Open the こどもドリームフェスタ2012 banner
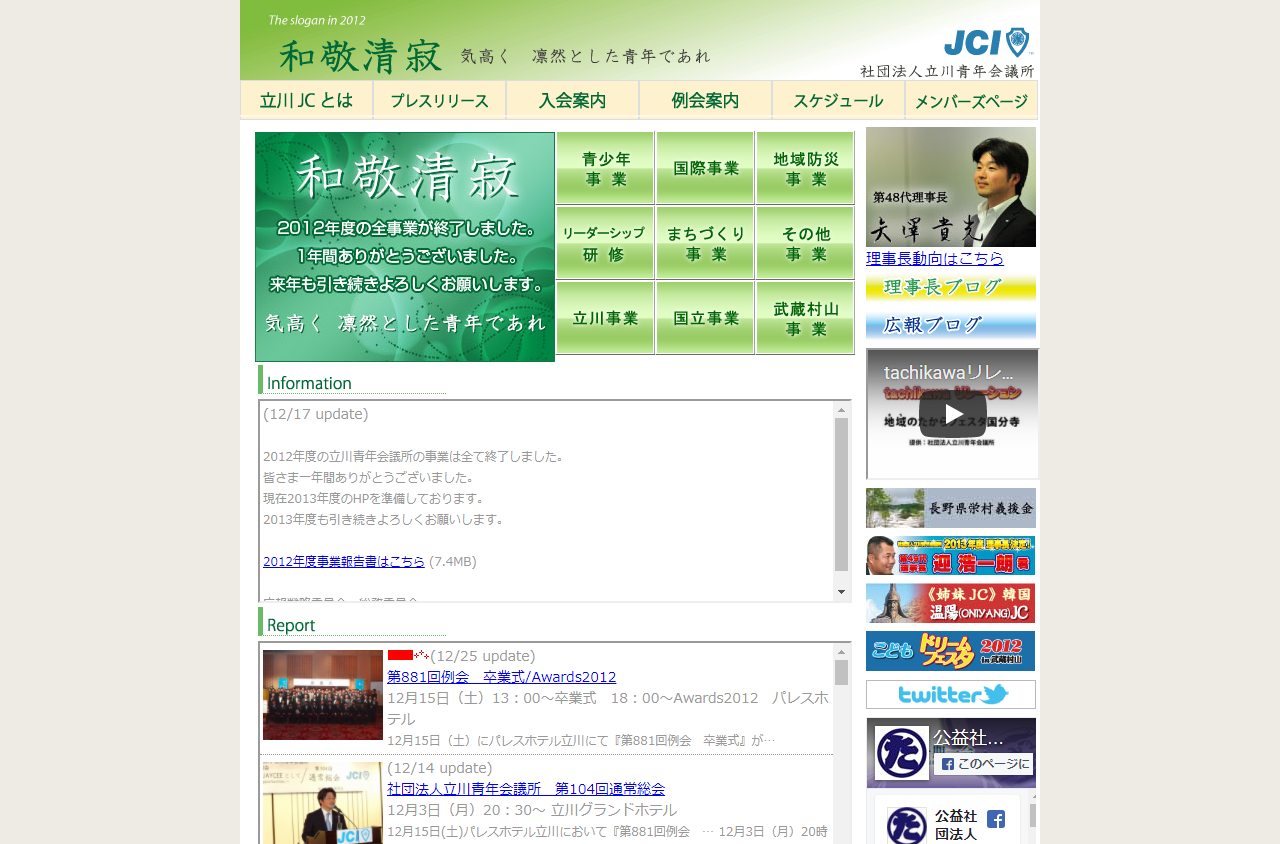 click(951, 651)
